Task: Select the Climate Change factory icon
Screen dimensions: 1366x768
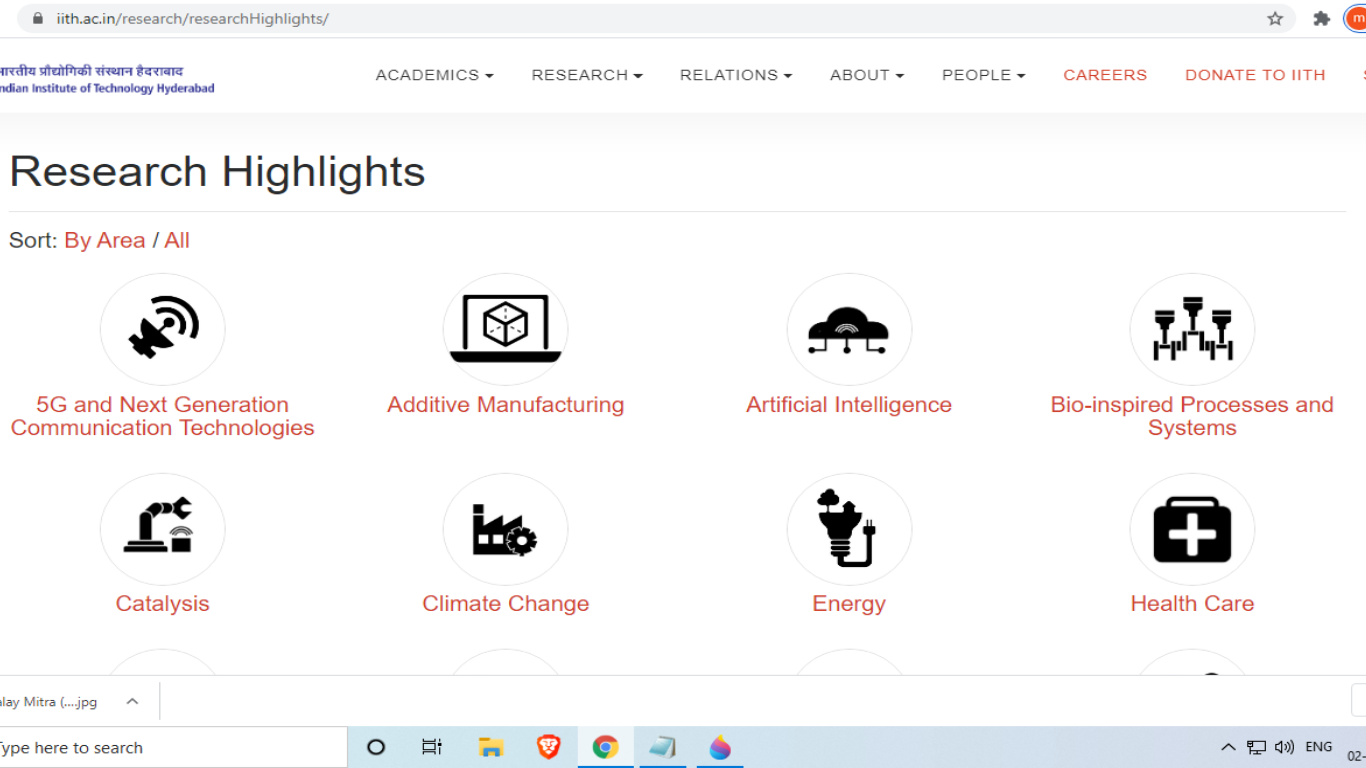Action: click(505, 529)
